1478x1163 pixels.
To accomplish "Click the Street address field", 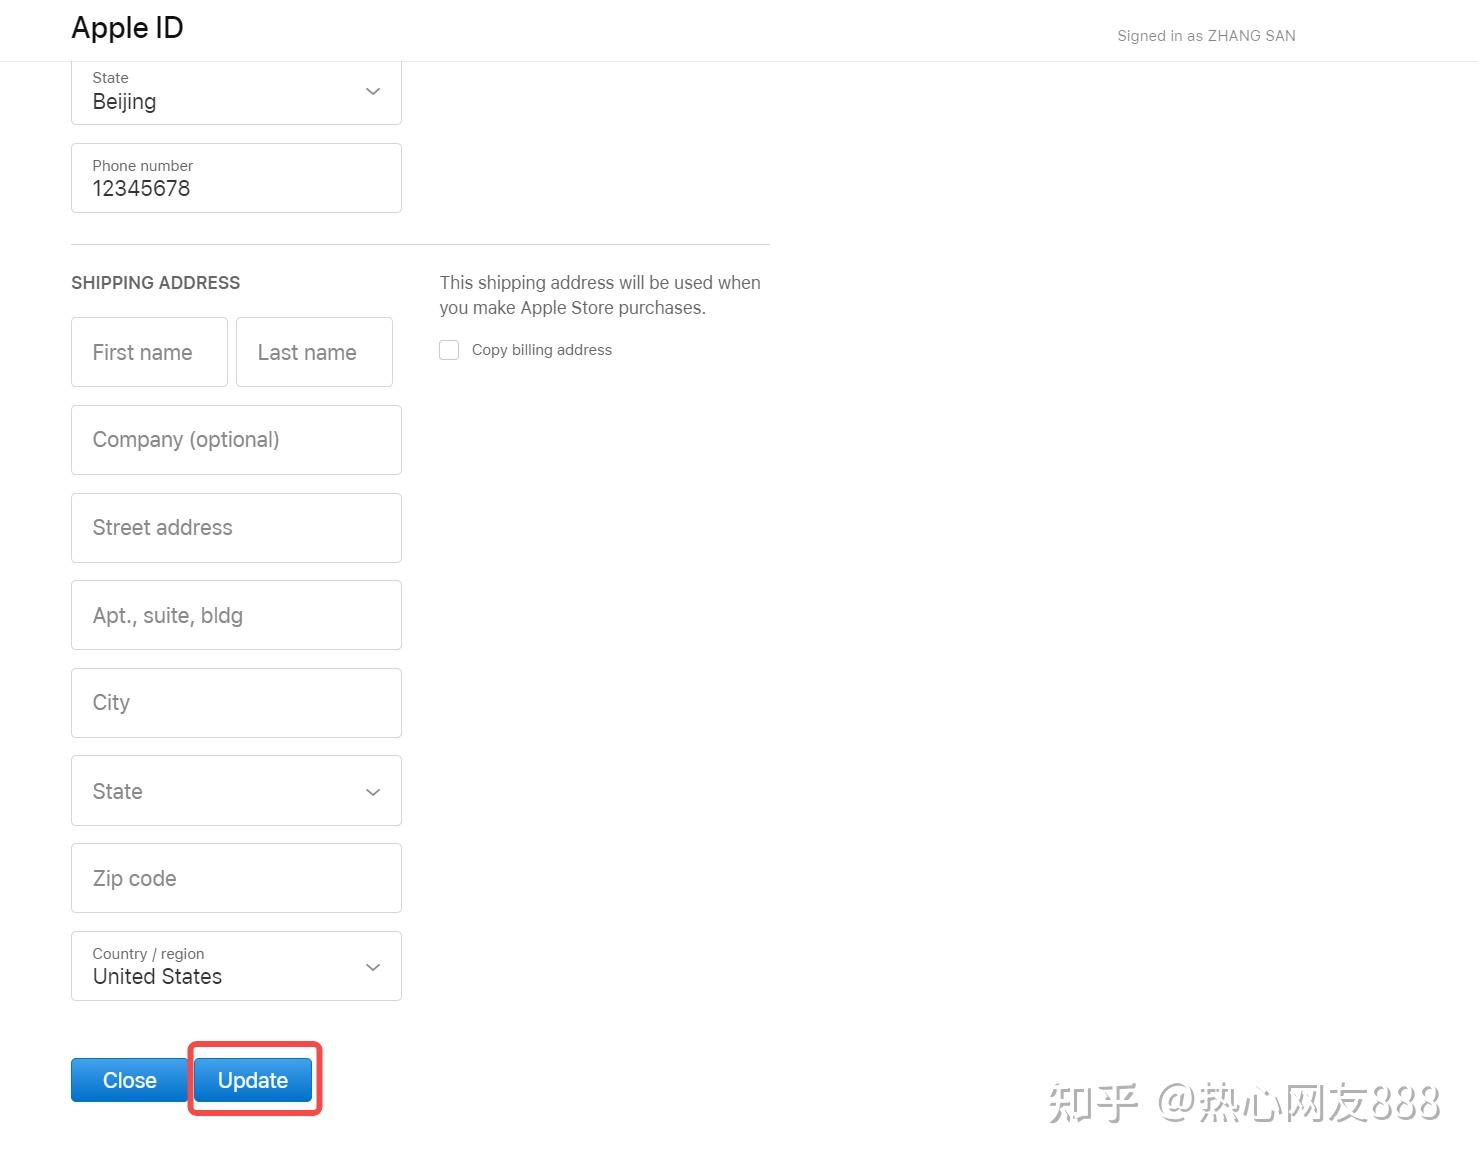I will 236,528.
